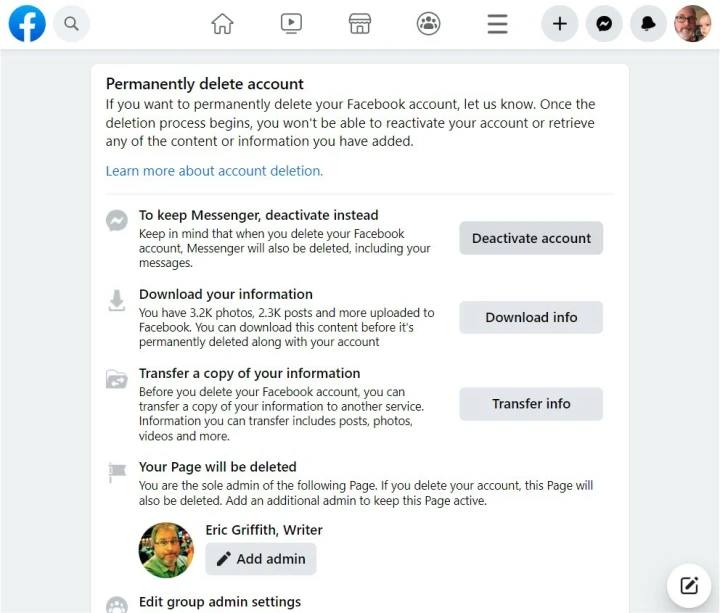720x613 pixels.
Task: Open the profile avatar account menu
Action: point(692,24)
